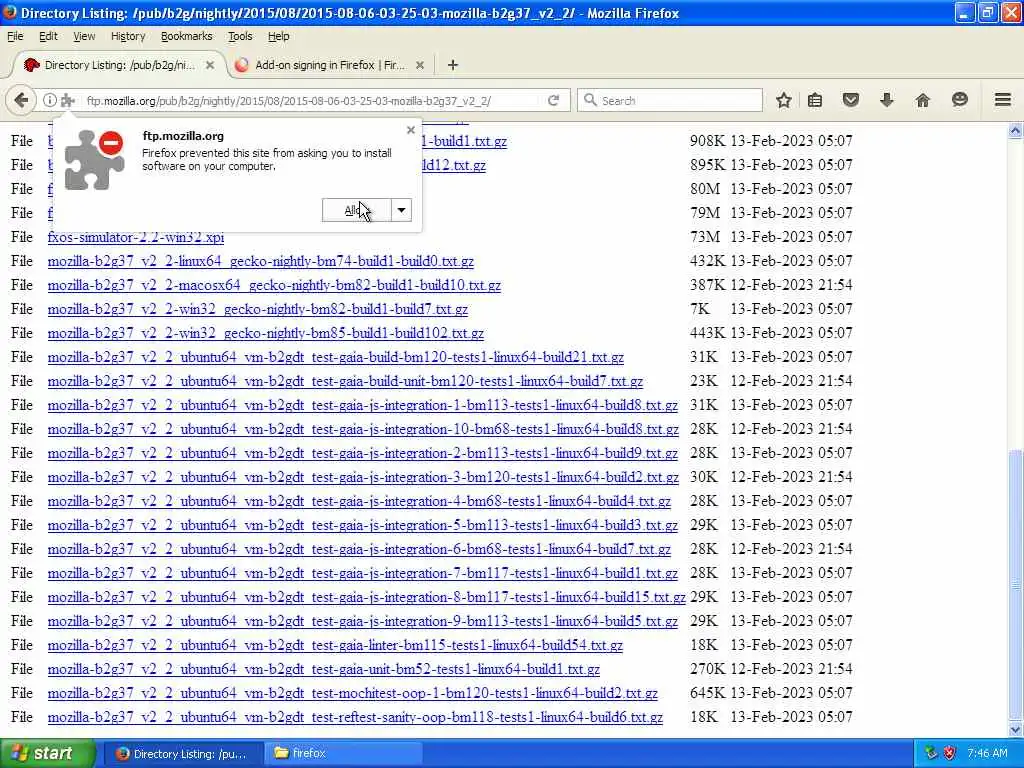The height and width of the screenshot is (768, 1024).
Task: Expand the Allow button dropdown arrow
Action: pyautogui.click(x=402, y=210)
